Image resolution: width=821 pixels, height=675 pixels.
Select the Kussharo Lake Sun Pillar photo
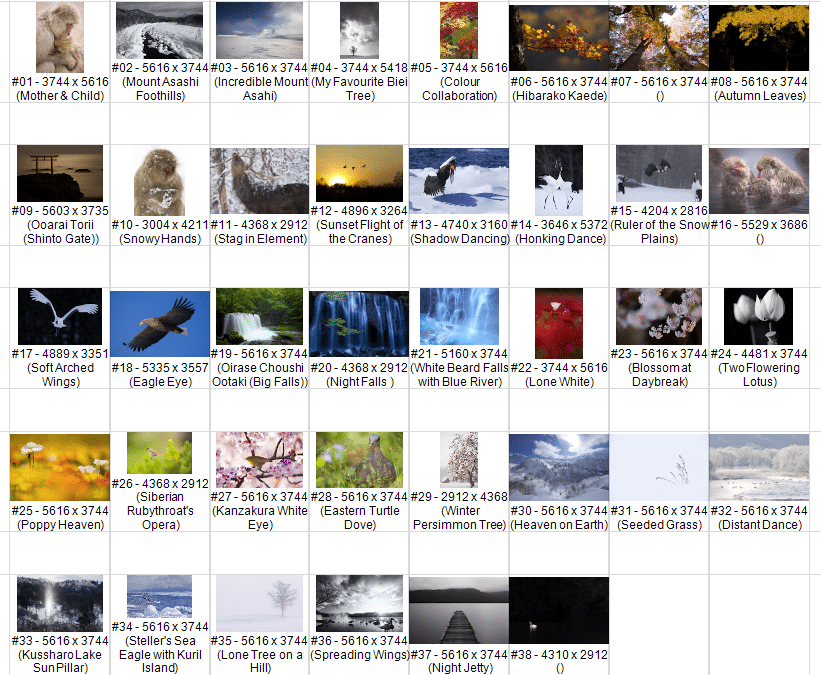[59, 603]
